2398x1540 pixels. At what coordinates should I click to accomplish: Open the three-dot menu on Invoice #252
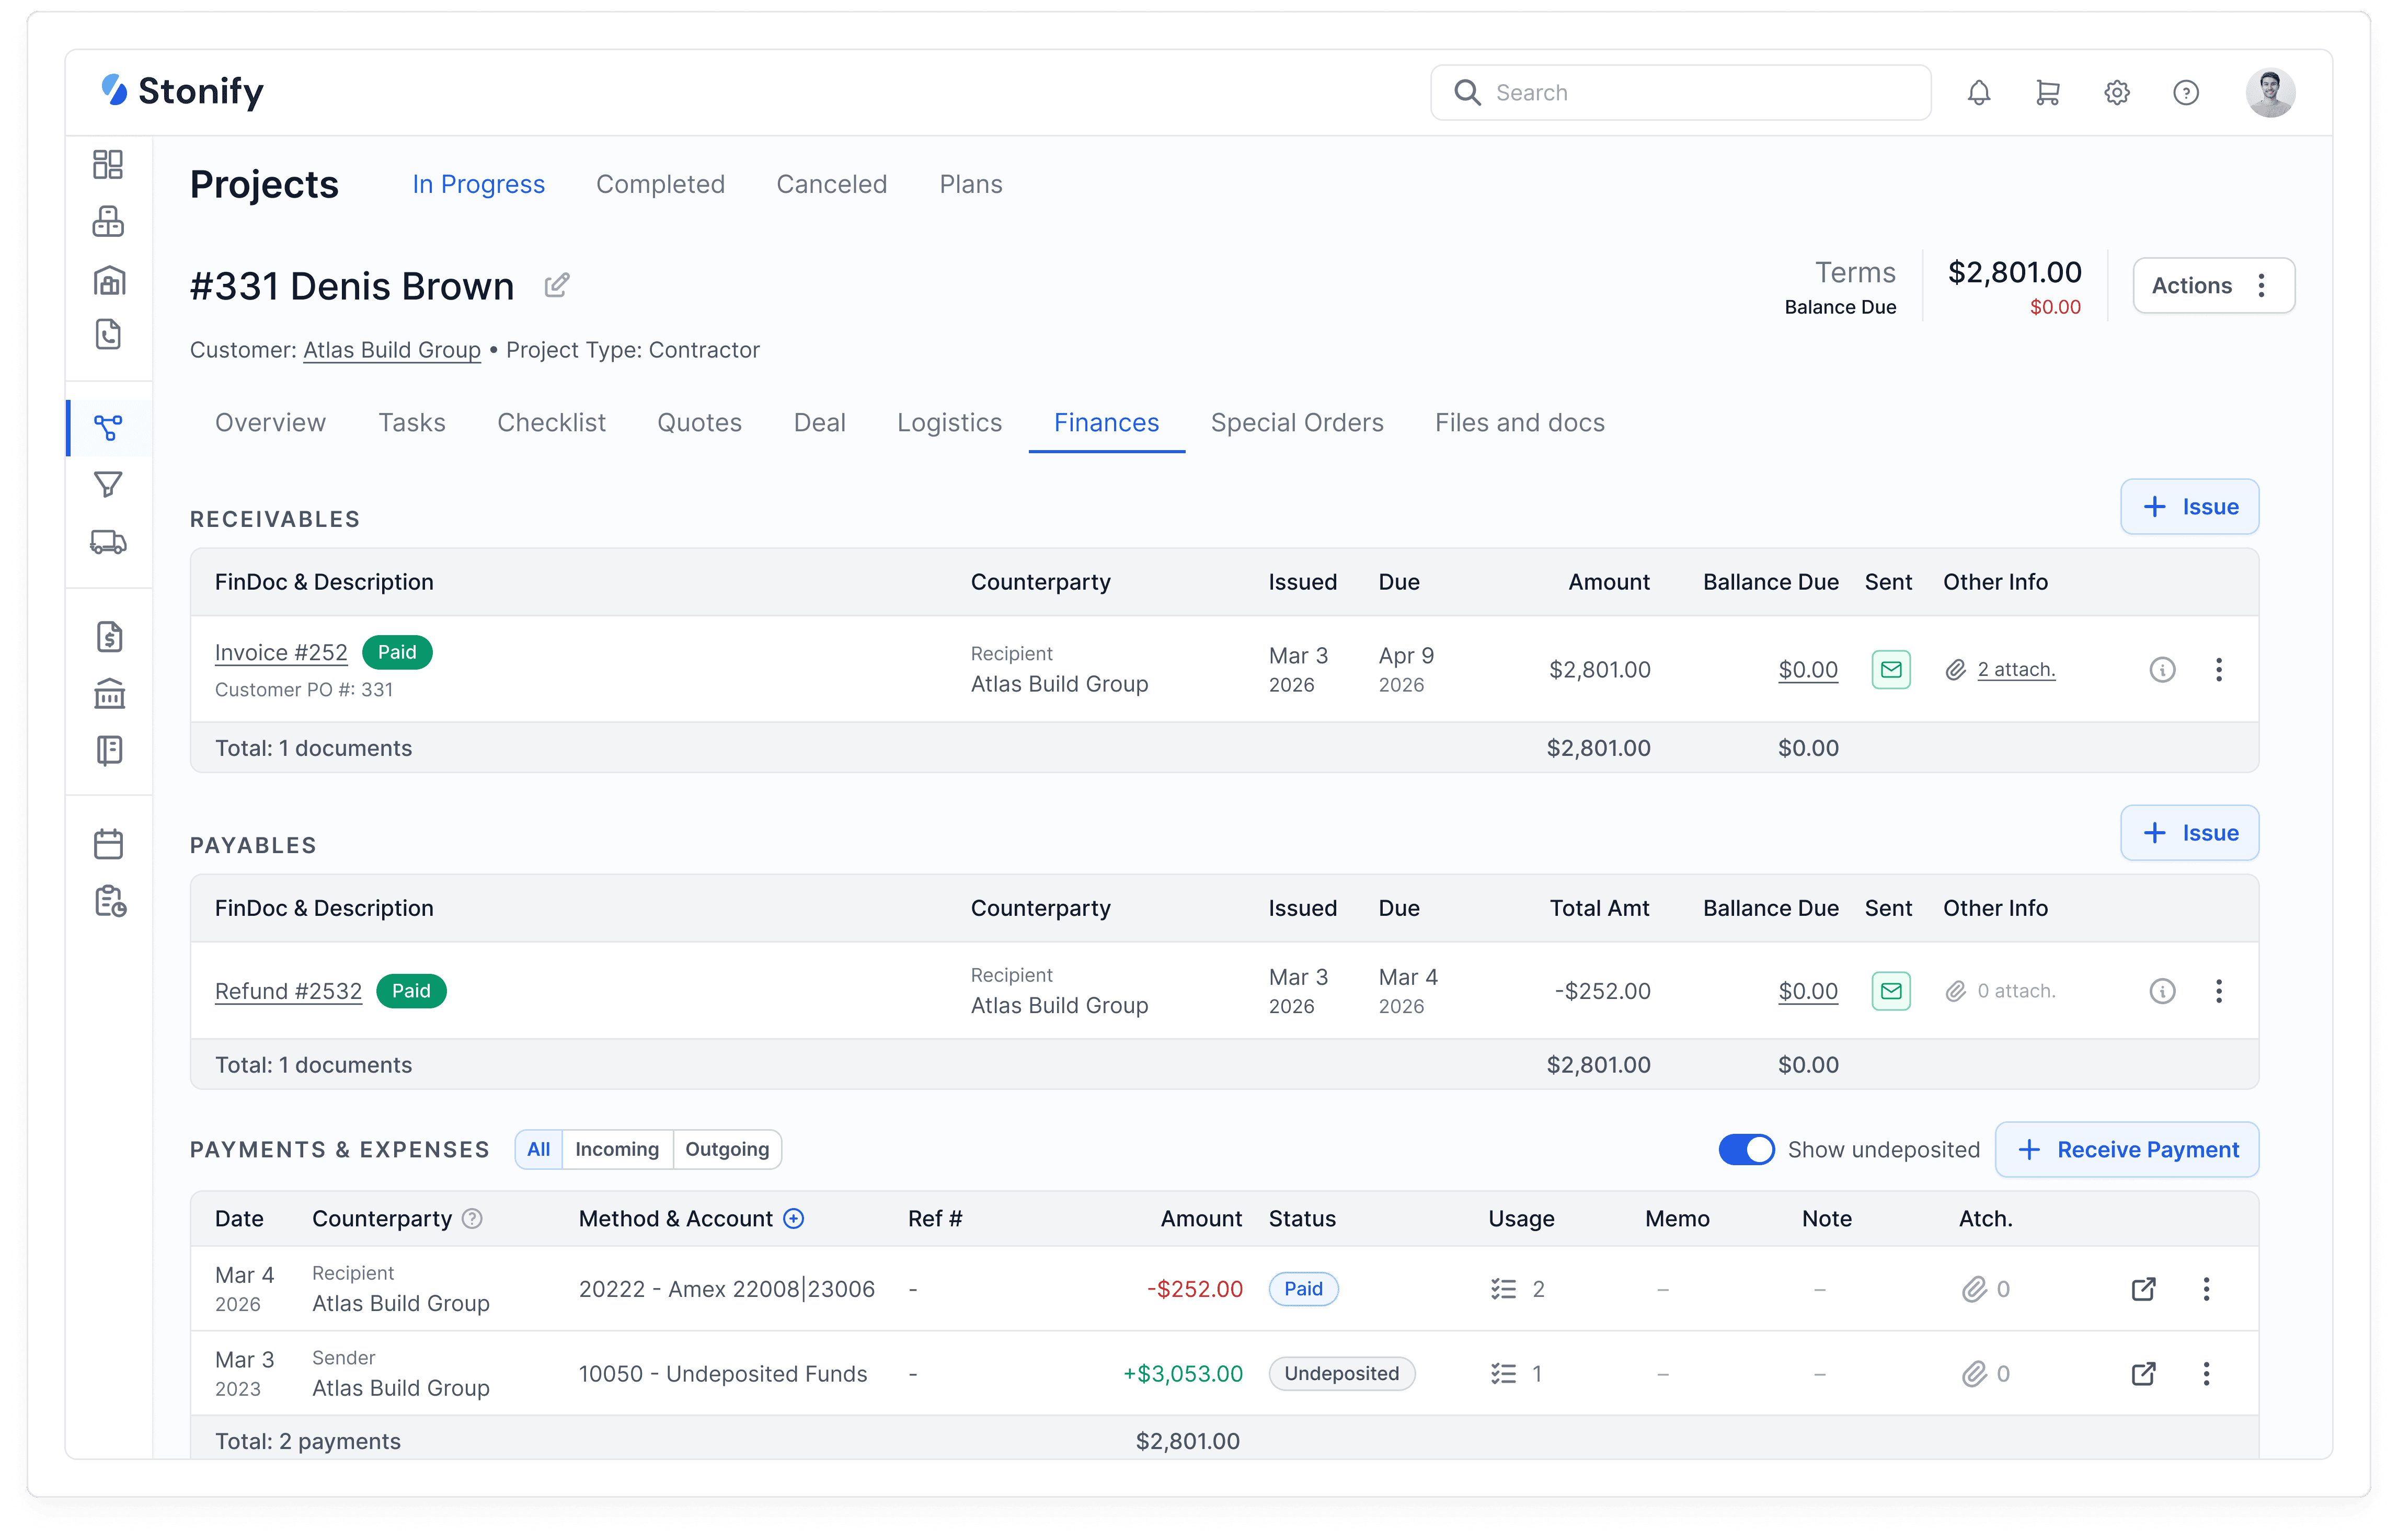tap(2219, 669)
